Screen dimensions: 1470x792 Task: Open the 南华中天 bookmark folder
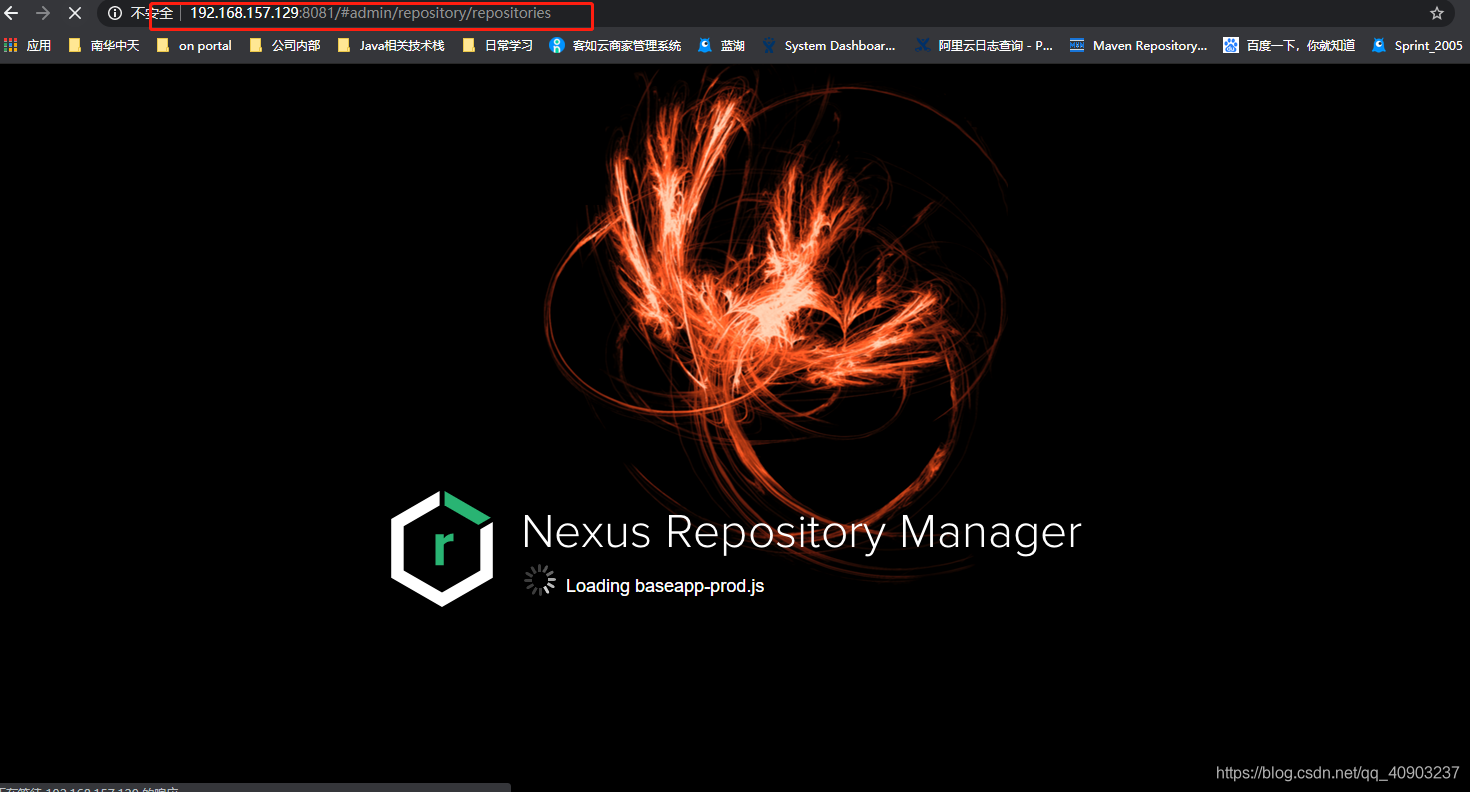coord(104,45)
